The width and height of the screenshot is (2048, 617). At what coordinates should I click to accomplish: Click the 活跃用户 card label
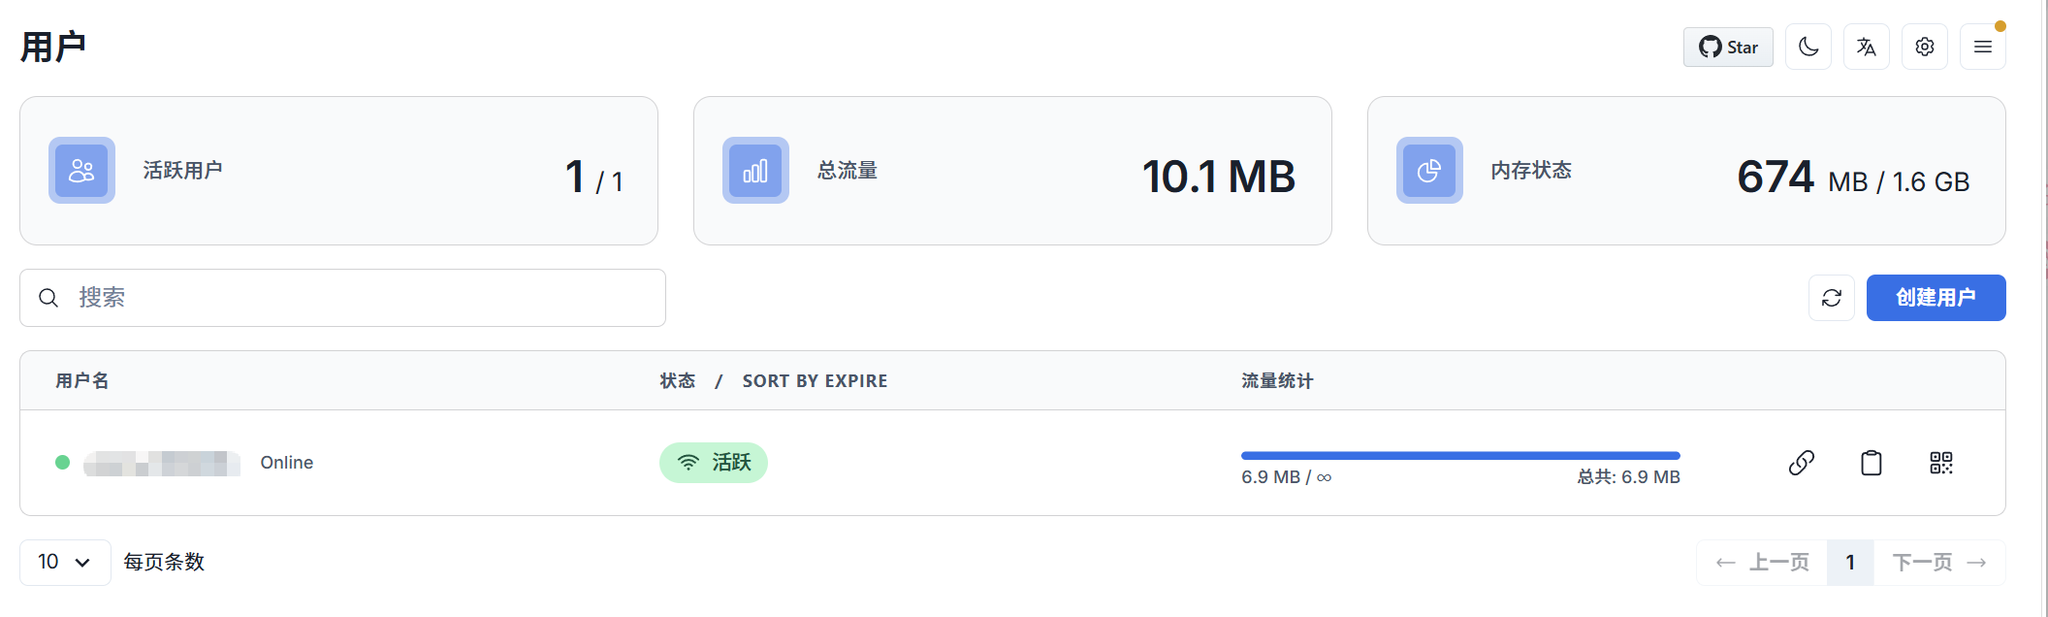(182, 171)
